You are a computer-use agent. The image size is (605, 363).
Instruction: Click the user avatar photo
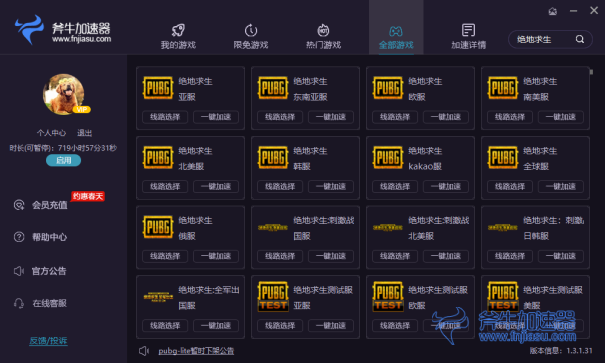tap(64, 94)
